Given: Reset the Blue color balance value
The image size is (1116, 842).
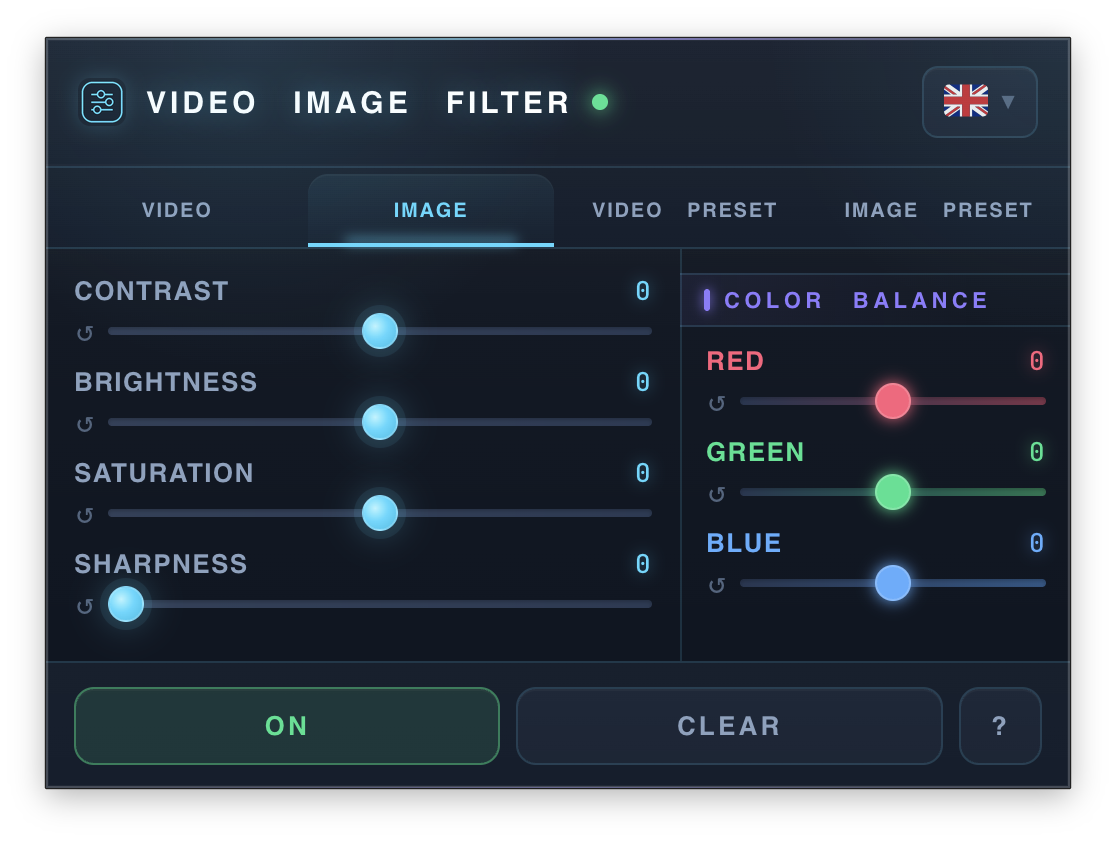Looking at the screenshot, I should tap(717, 585).
